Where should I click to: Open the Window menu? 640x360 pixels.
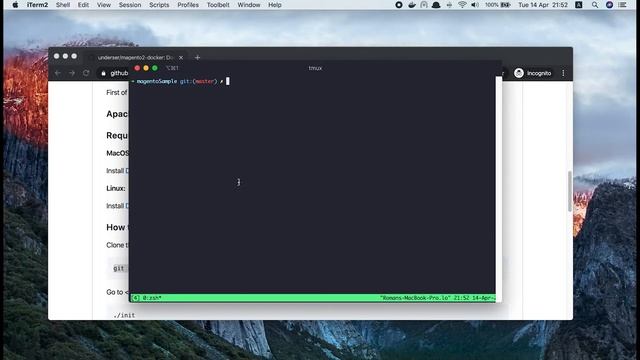point(249,5)
